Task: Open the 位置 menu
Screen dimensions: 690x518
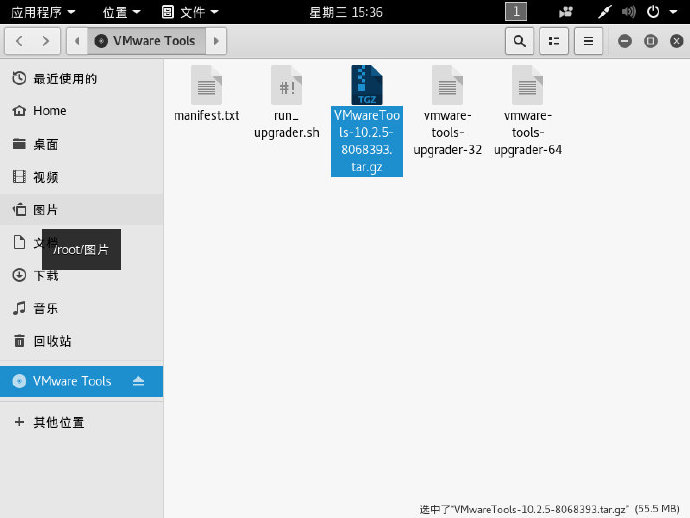Action: tap(121, 12)
